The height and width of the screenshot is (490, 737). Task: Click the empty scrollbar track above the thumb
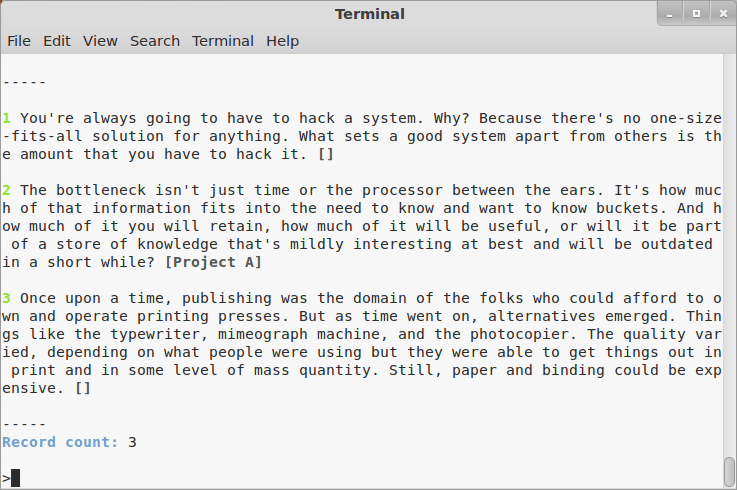click(x=729, y=250)
